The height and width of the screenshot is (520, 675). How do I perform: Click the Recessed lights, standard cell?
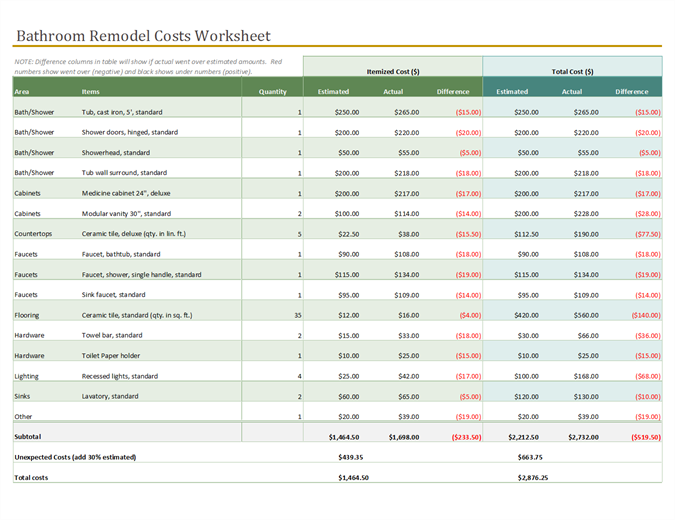coord(120,376)
